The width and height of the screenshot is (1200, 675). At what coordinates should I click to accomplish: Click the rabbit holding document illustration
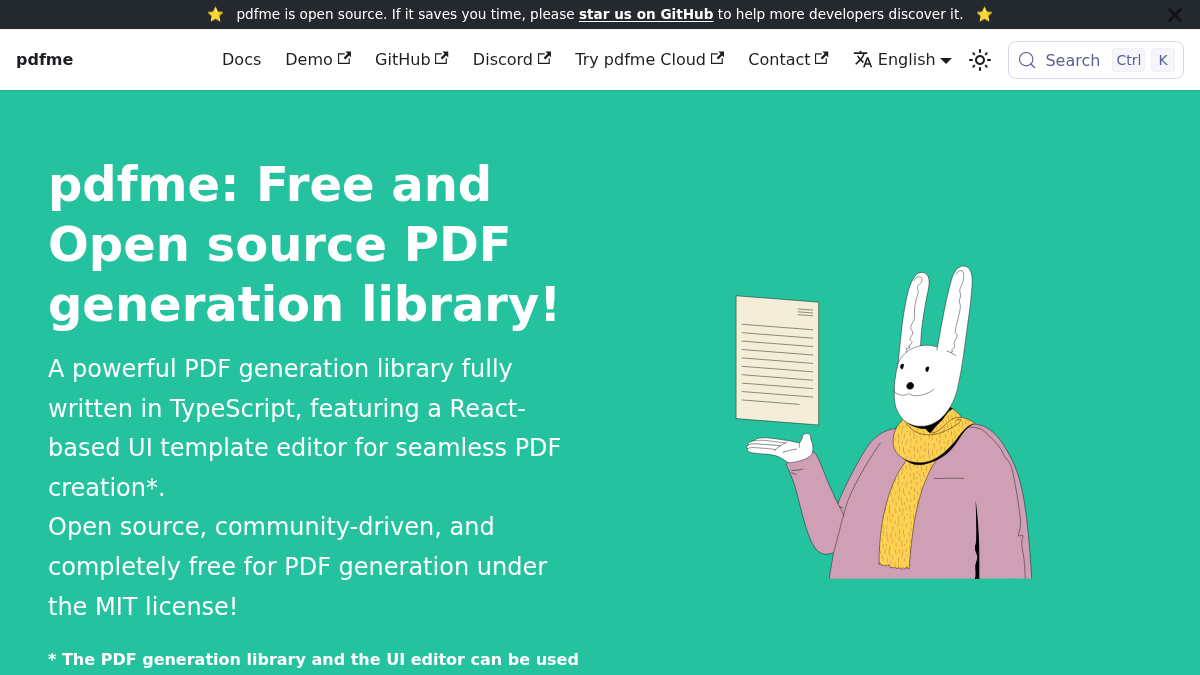884,422
